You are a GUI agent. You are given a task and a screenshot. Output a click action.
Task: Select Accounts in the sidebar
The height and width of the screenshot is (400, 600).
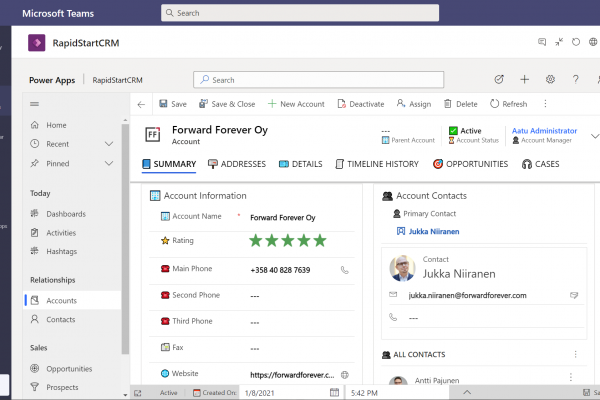tap(73, 300)
